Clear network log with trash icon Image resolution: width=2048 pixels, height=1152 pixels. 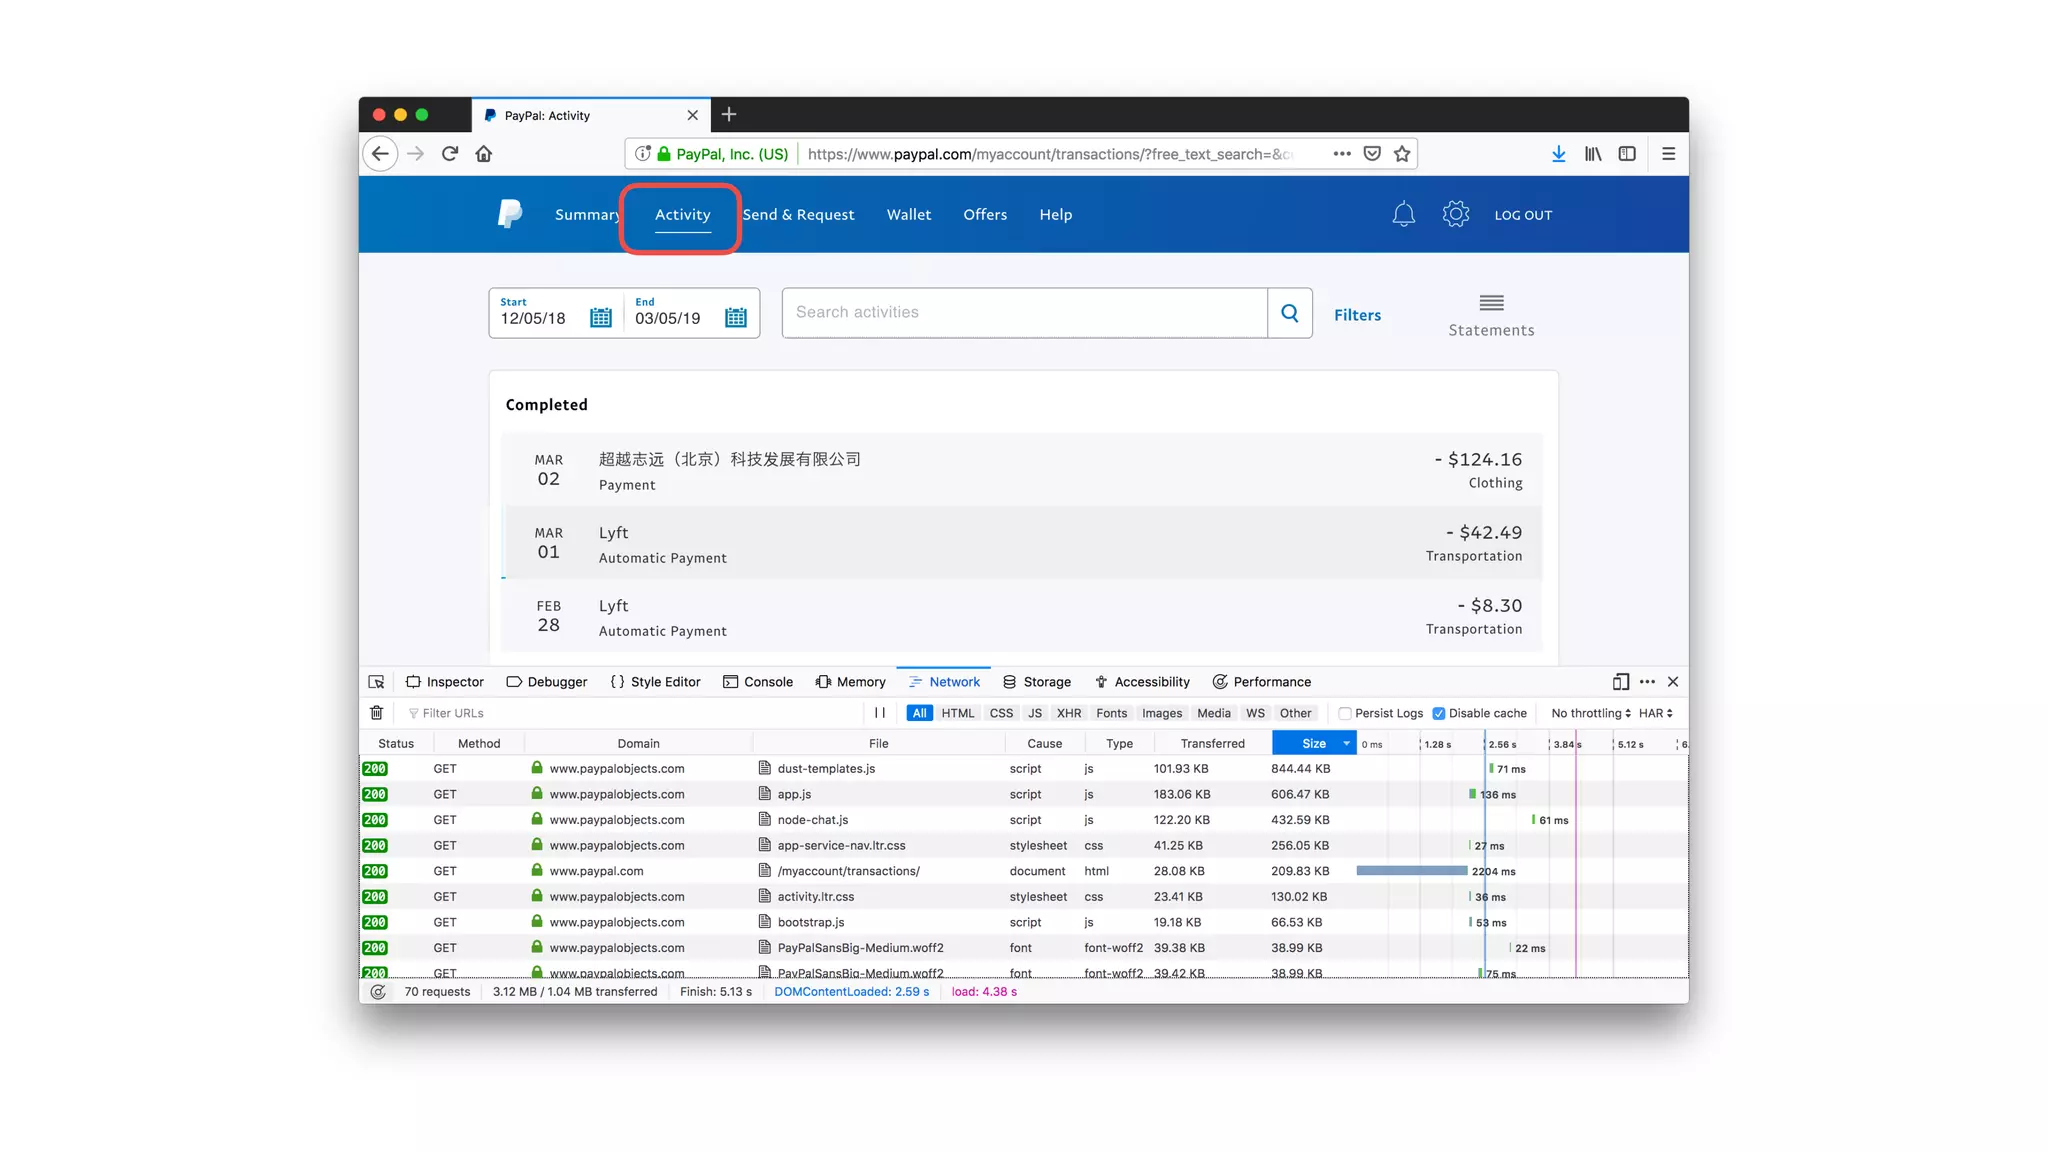[377, 713]
